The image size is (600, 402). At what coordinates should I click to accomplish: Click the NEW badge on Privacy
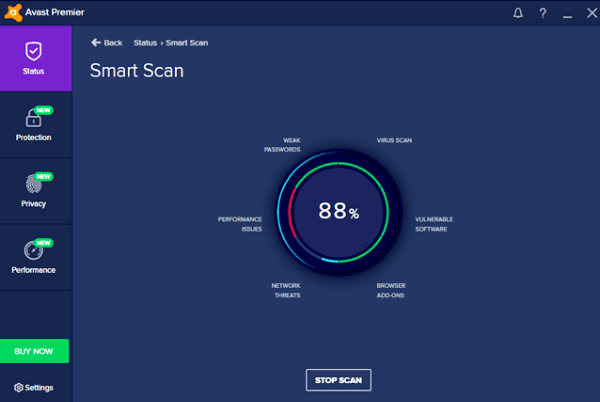pyautogui.click(x=43, y=176)
